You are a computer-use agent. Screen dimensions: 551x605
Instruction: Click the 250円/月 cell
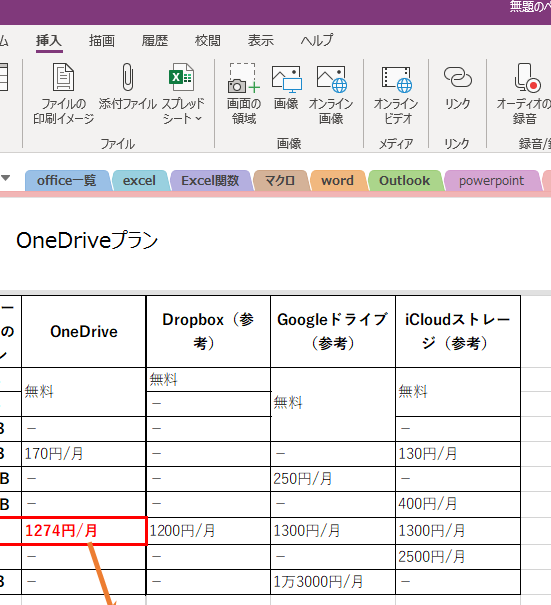coord(333,479)
